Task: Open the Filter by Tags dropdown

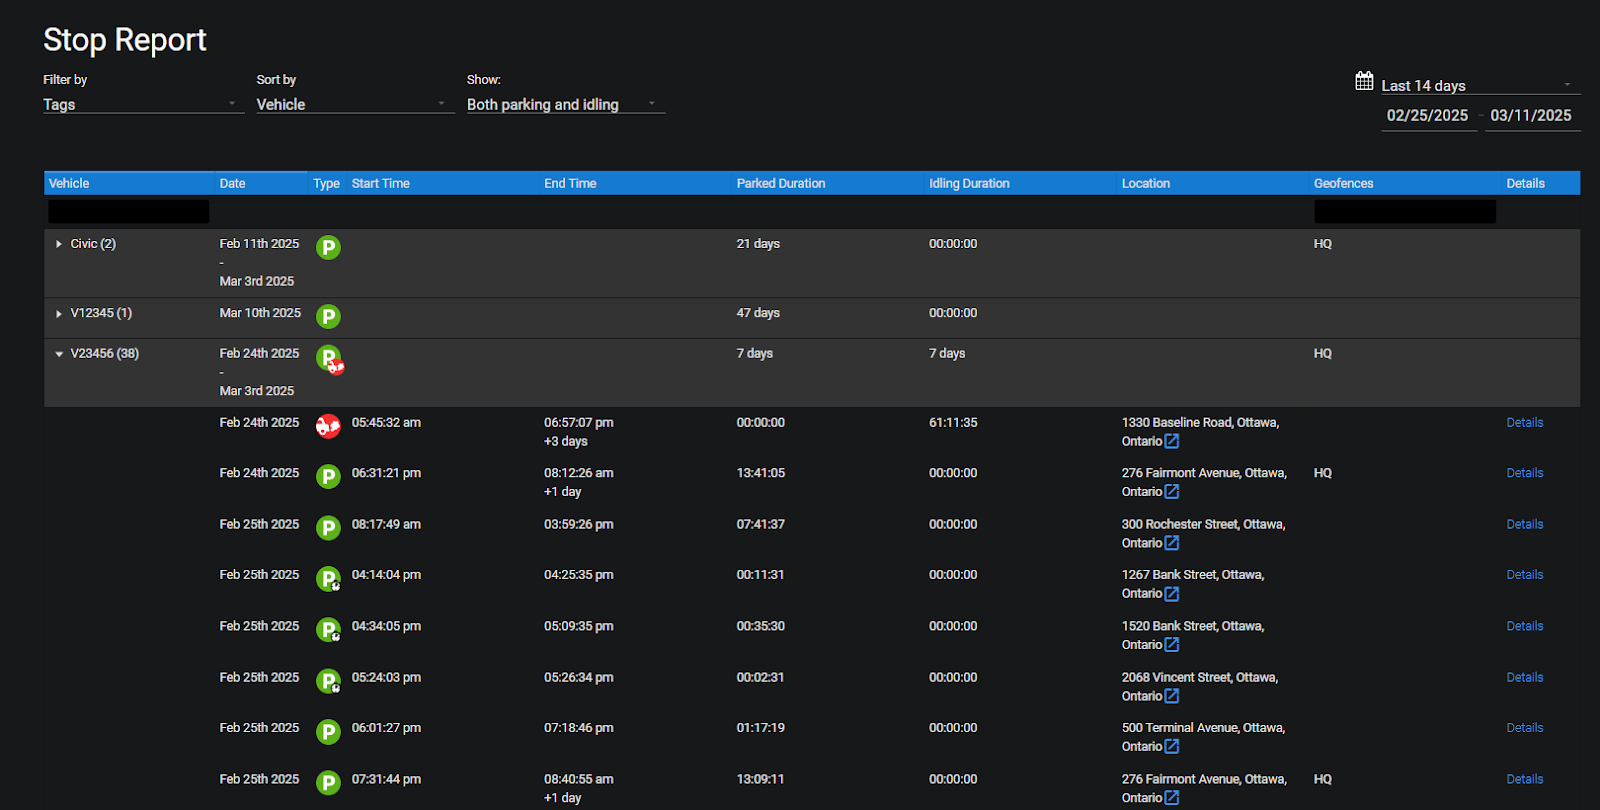Action: (x=142, y=104)
